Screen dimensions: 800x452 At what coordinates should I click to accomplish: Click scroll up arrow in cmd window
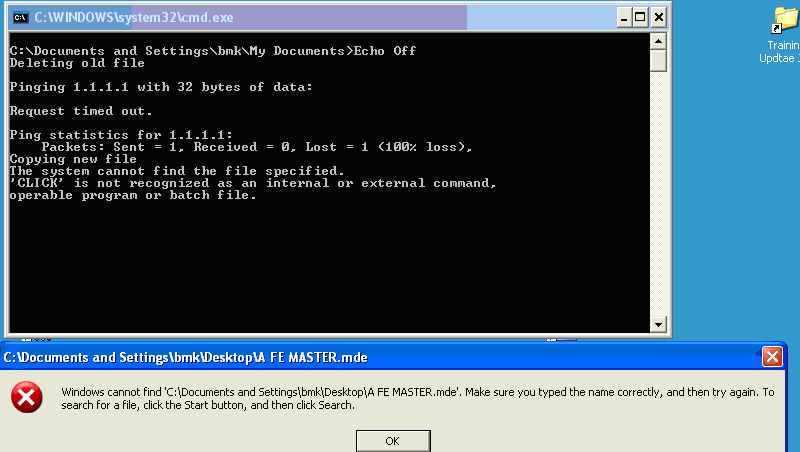click(658, 41)
